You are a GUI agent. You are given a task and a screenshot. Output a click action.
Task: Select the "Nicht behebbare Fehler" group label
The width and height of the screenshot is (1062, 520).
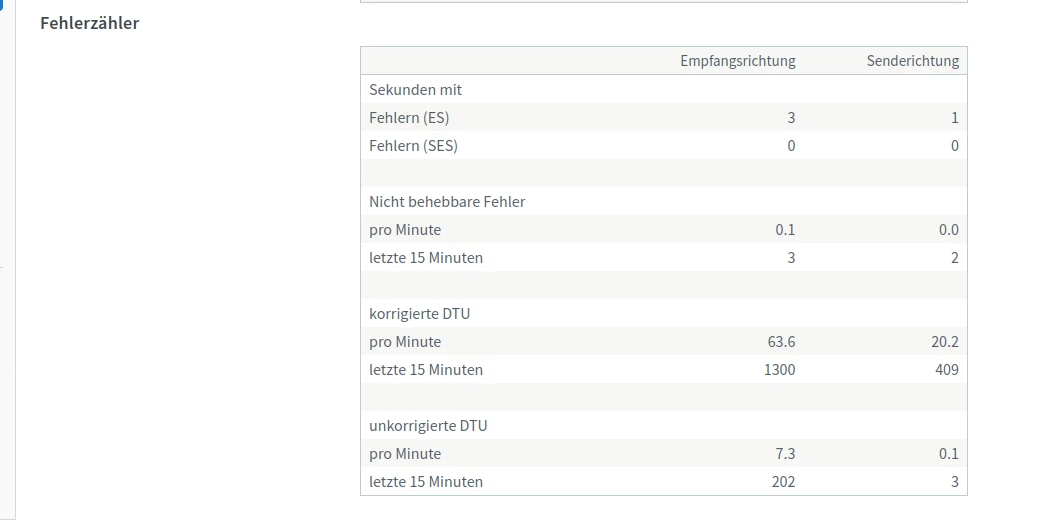click(447, 202)
